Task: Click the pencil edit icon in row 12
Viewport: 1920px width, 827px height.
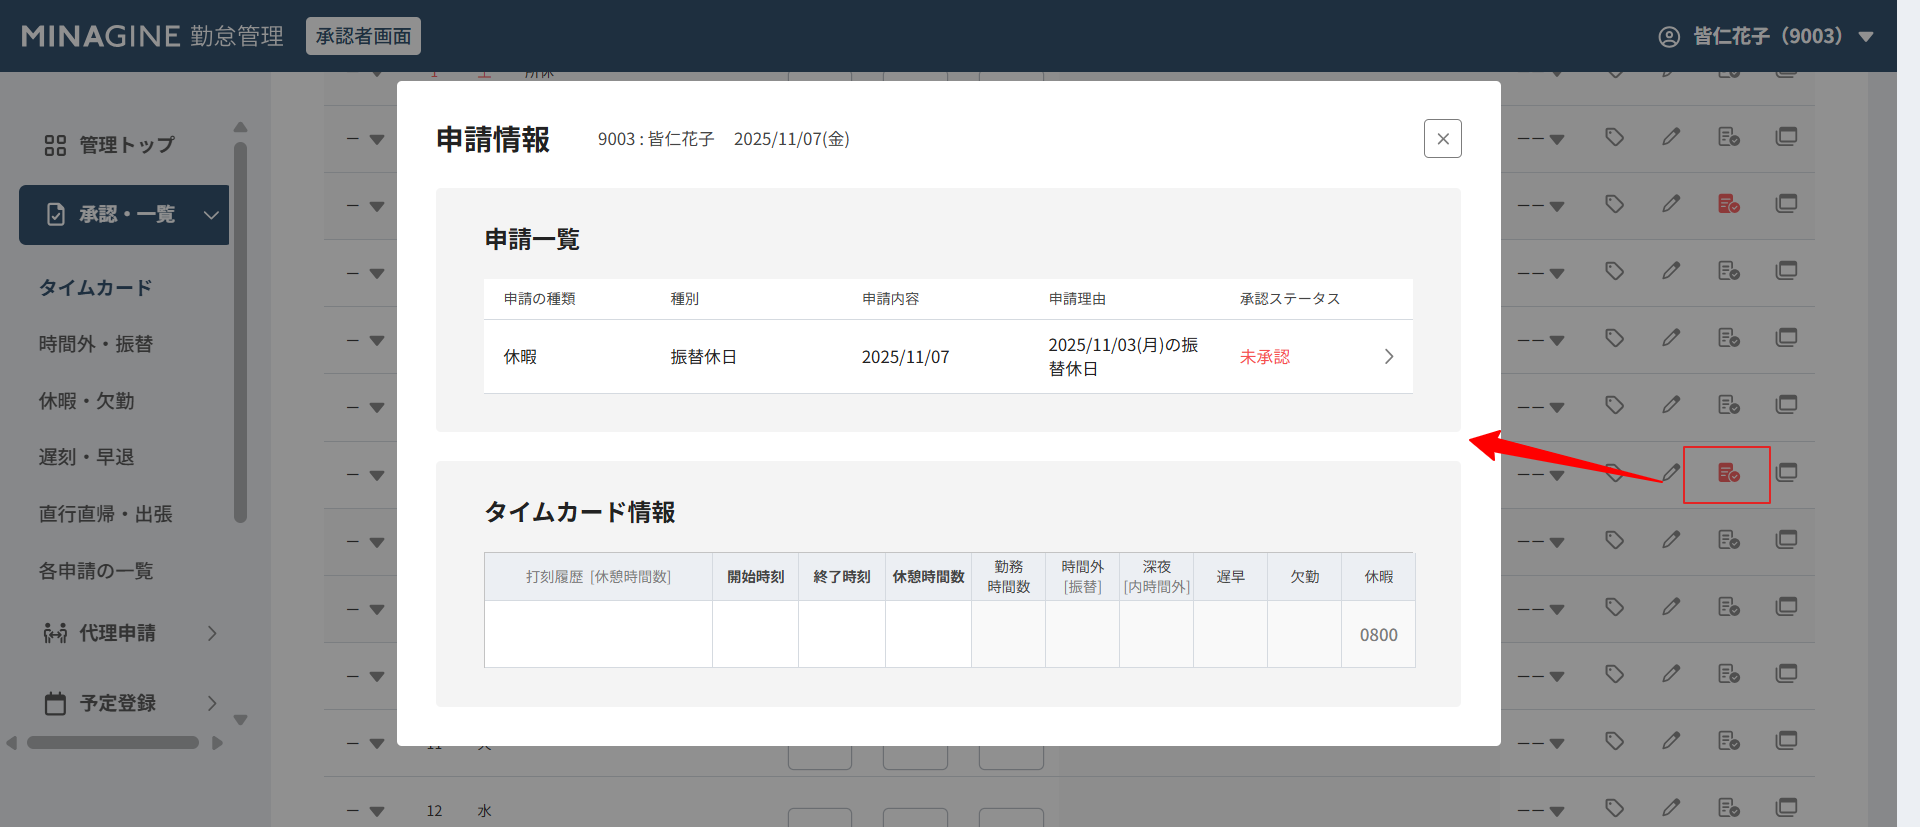Action: [x=1671, y=807]
